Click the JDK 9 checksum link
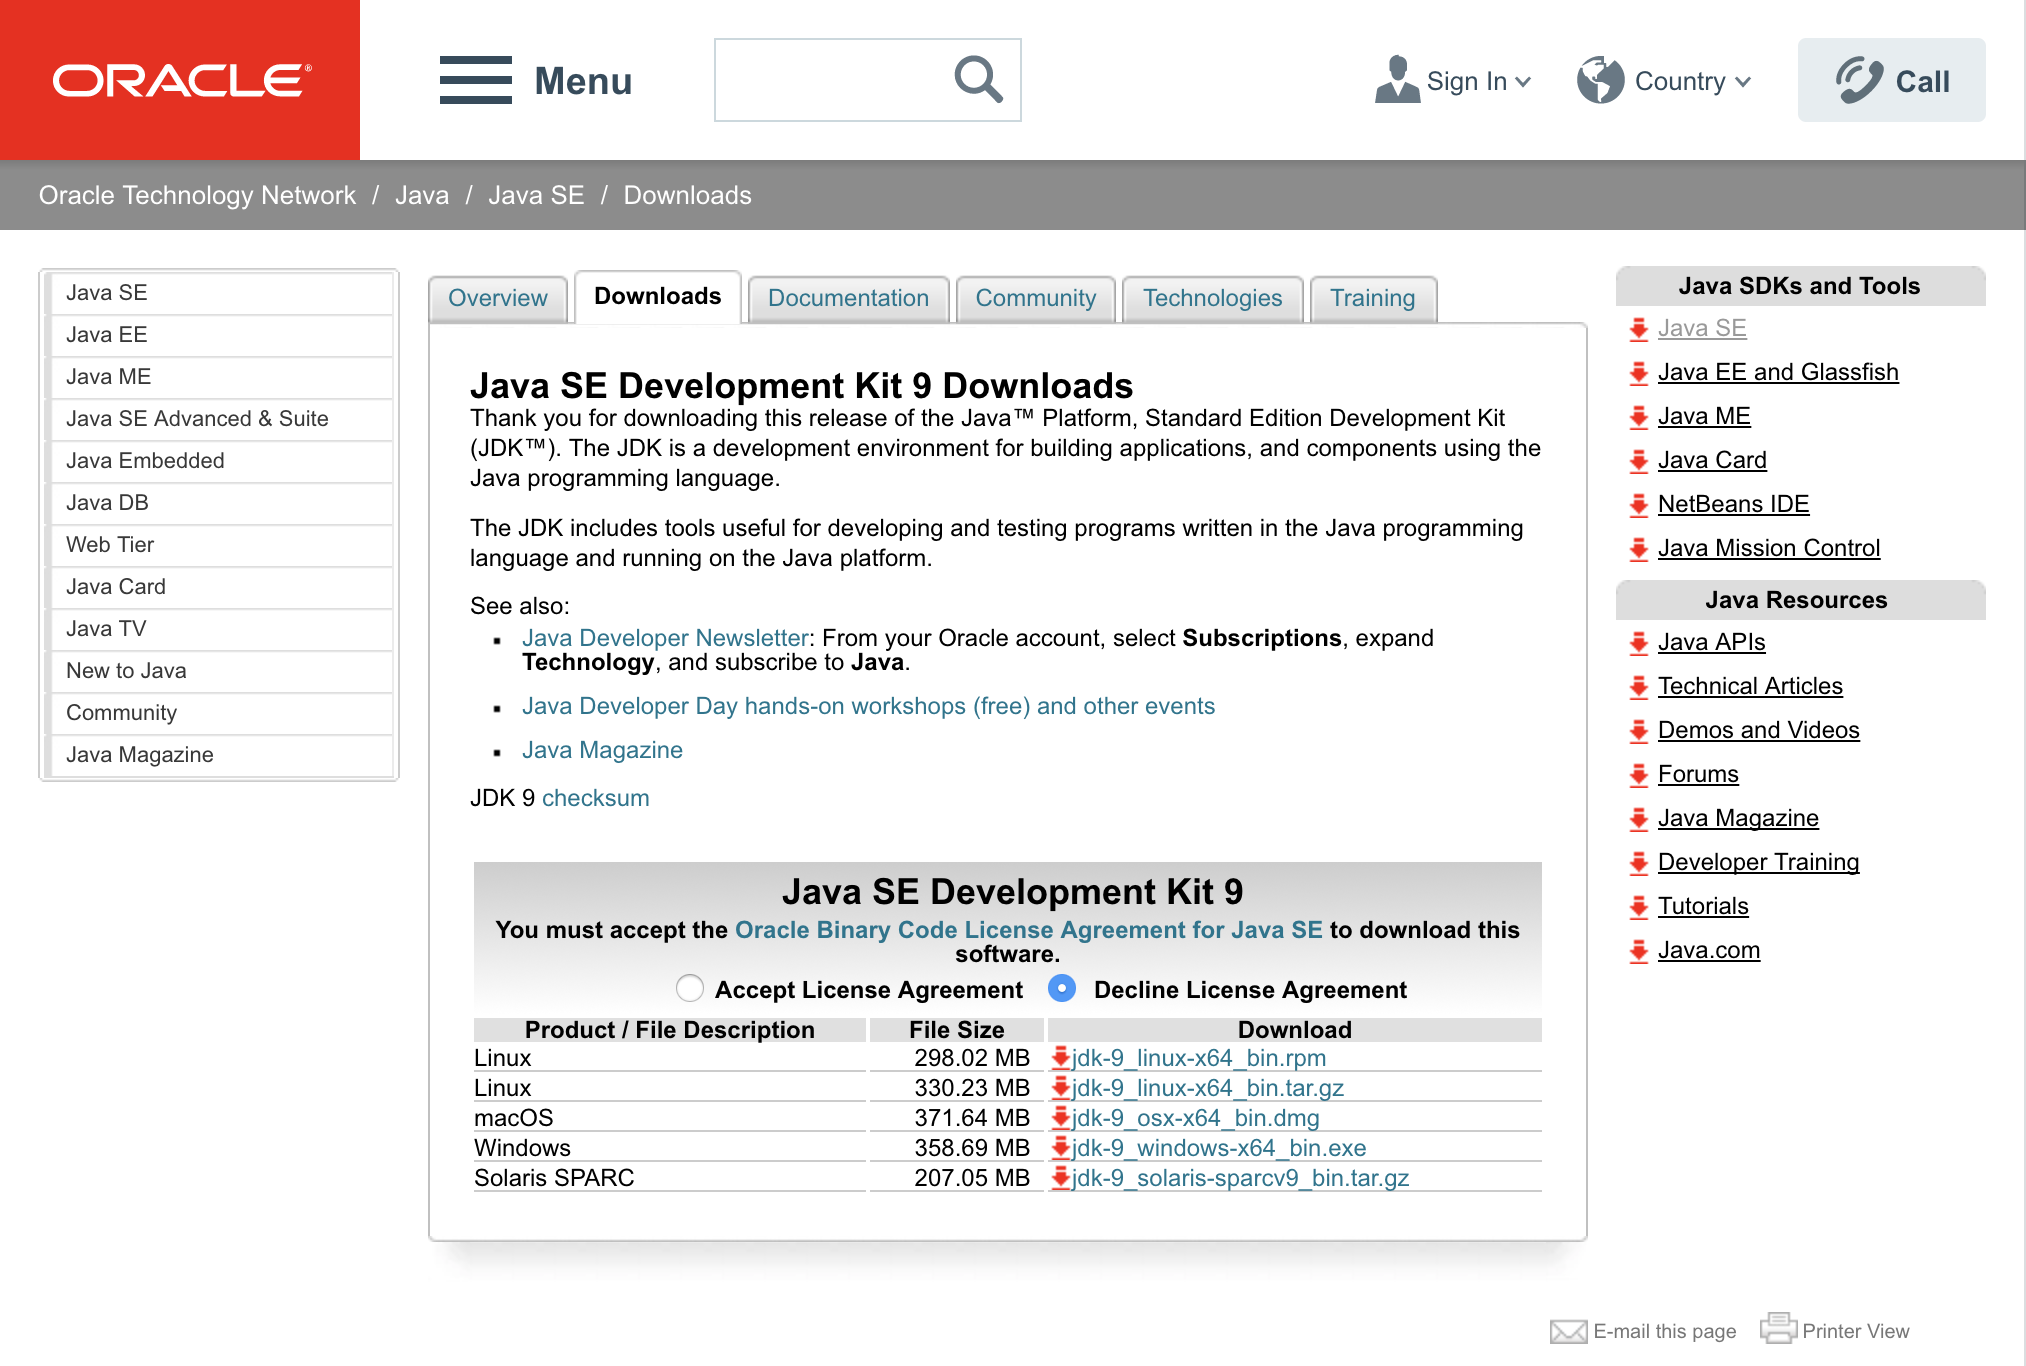Viewport: 2026px width, 1366px height. 596,796
